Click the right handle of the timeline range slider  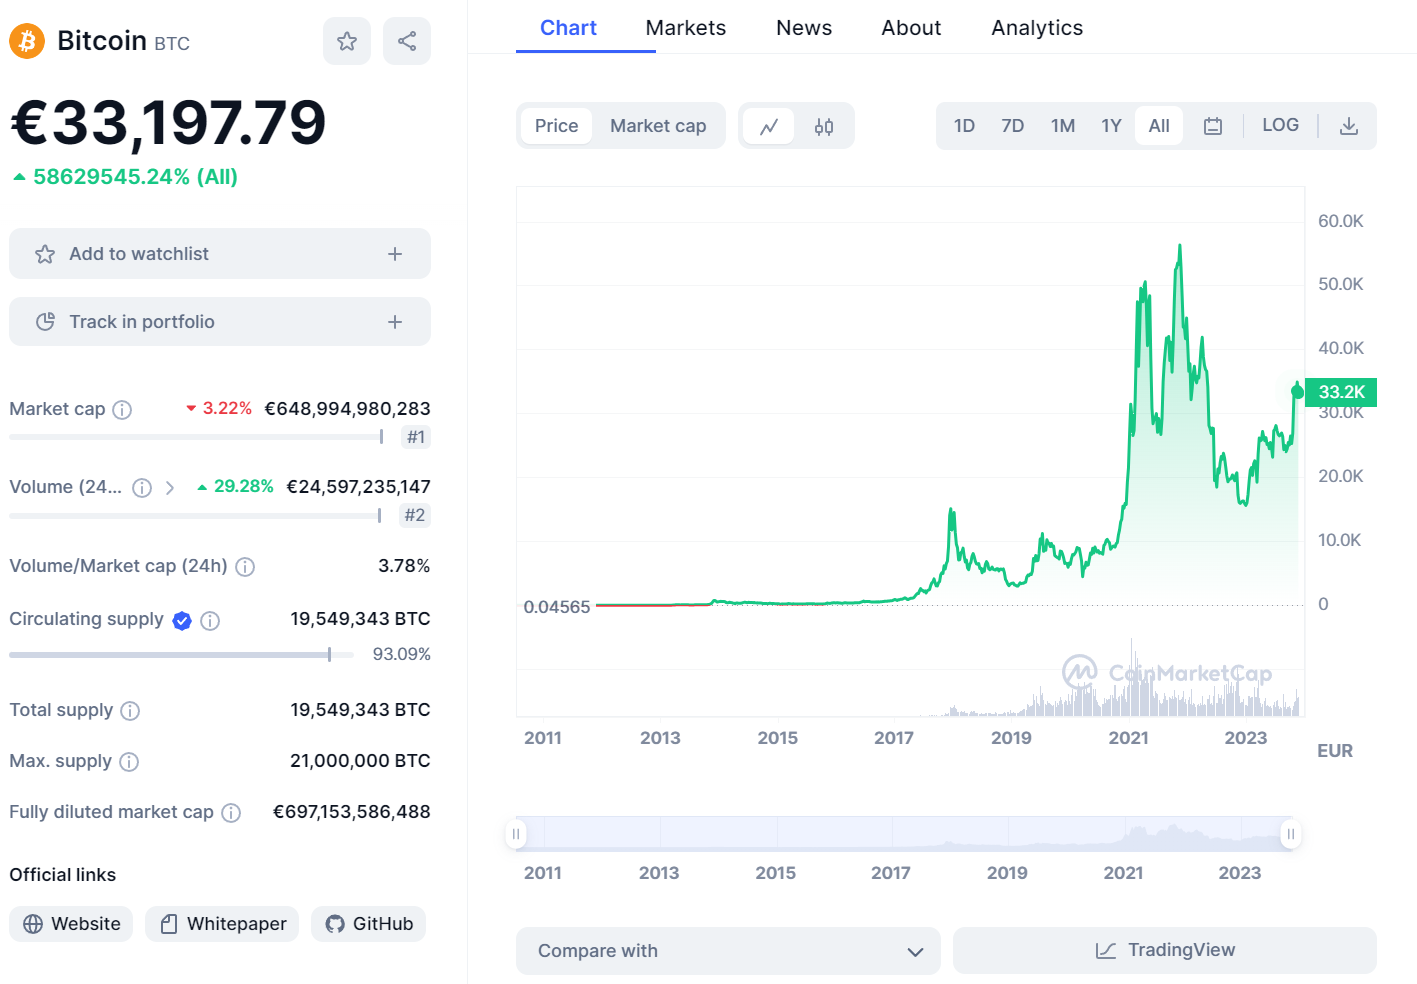click(1291, 834)
